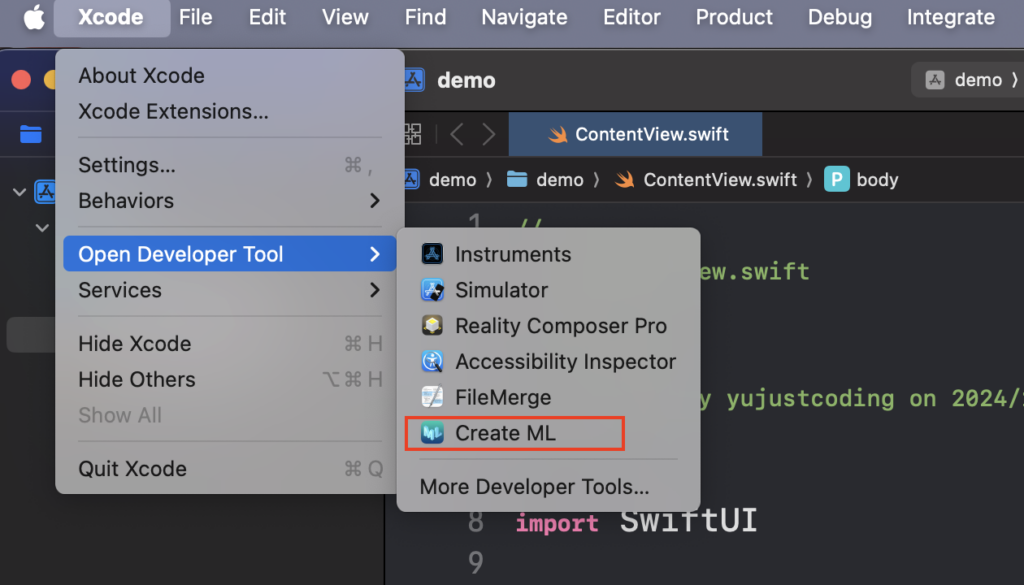Click More Developer Tools…

(x=534, y=487)
